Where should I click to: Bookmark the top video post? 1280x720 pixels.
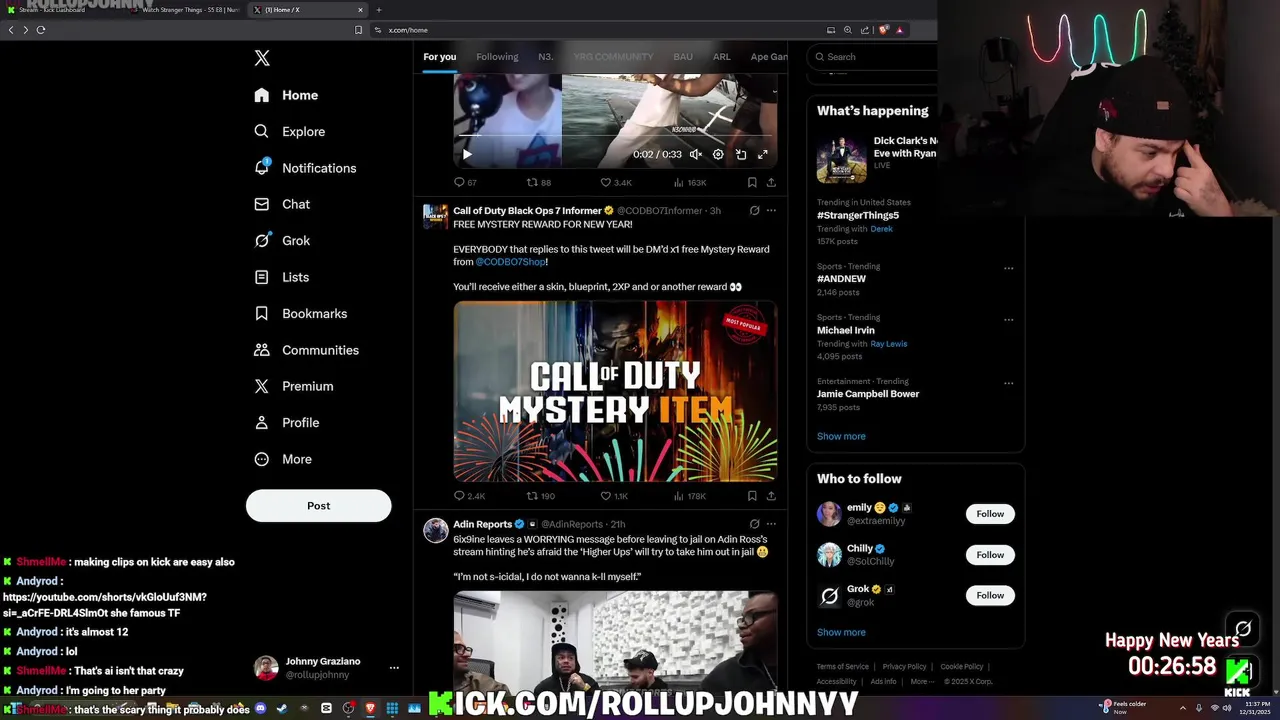tap(752, 182)
